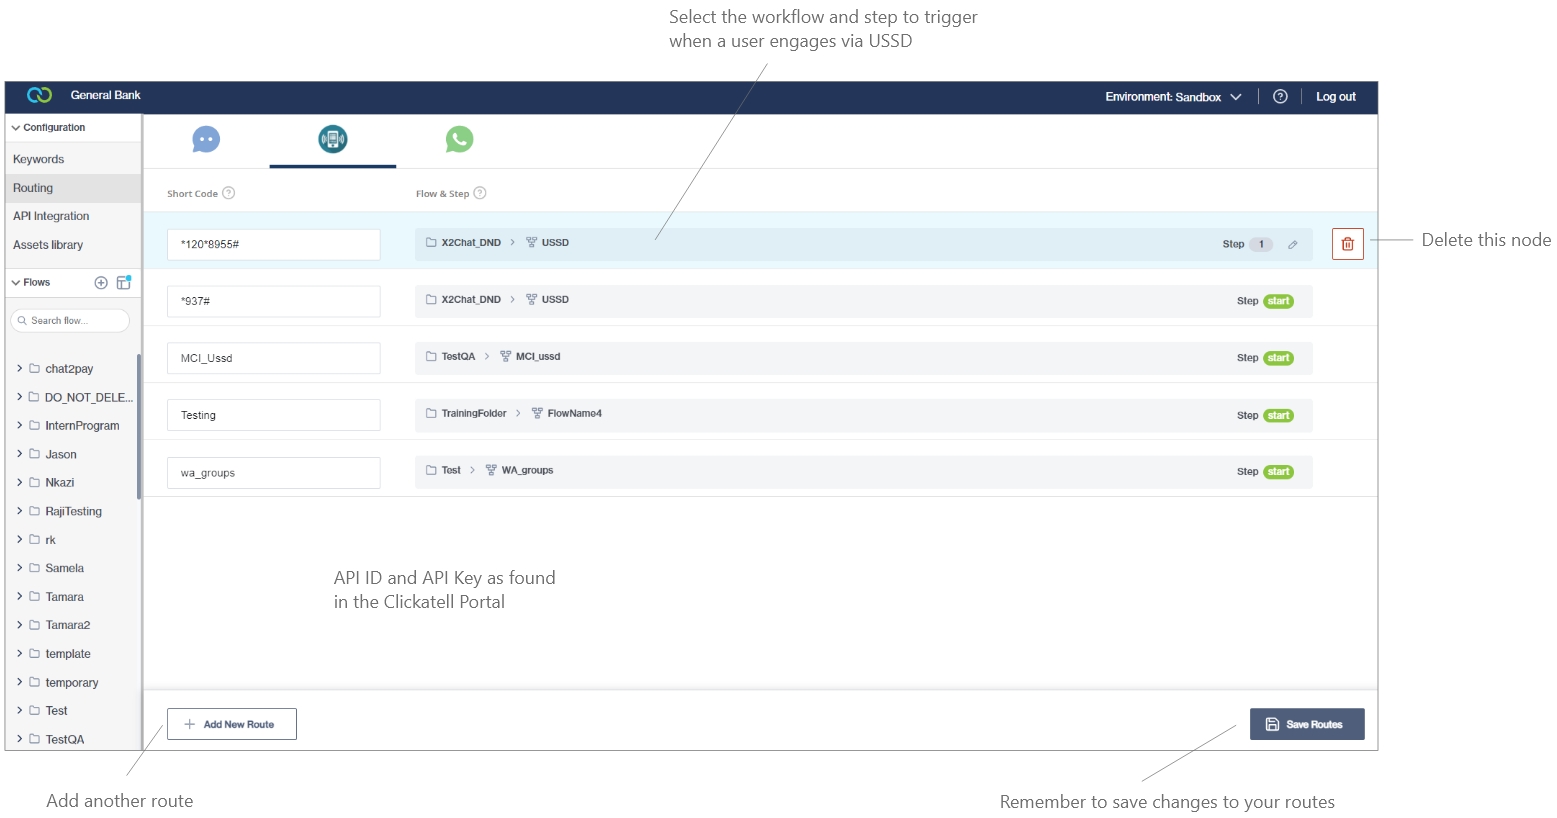Viewport: 1557px width, 818px height.
Task: Expand the InternProgram folder
Action: pos(19,426)
